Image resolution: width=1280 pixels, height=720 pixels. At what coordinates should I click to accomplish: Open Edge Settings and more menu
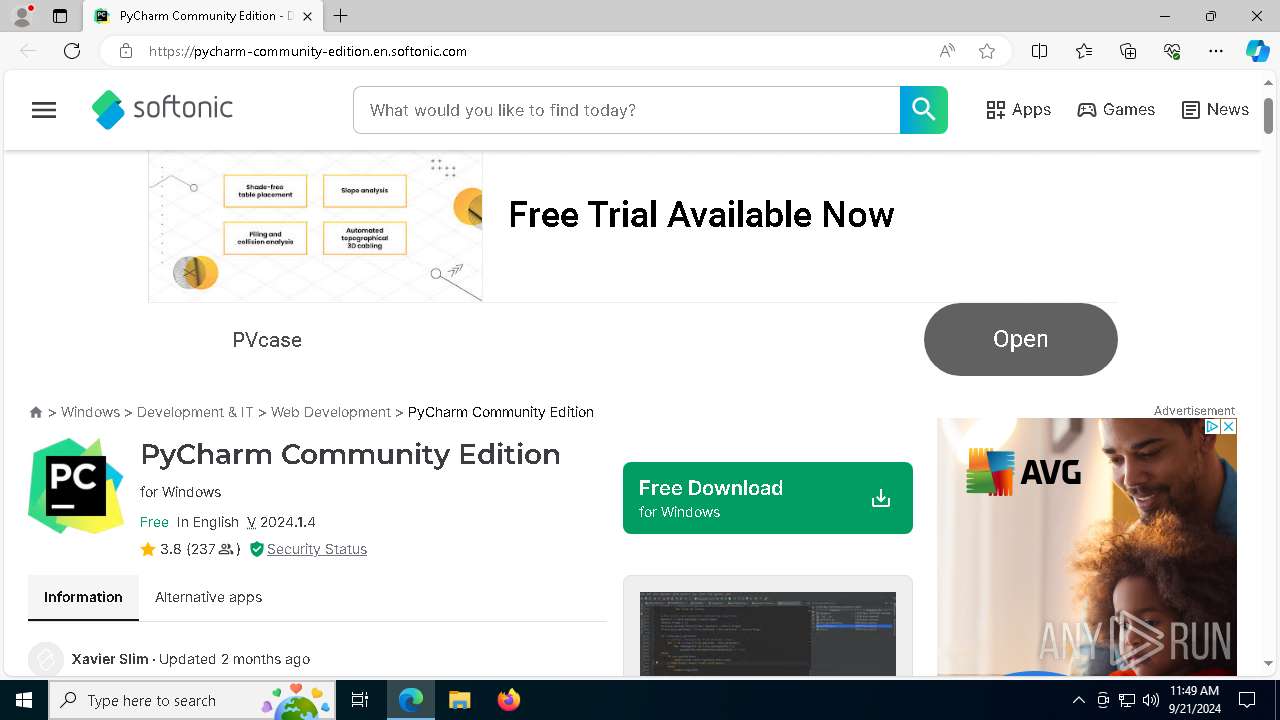[1216, 51]
